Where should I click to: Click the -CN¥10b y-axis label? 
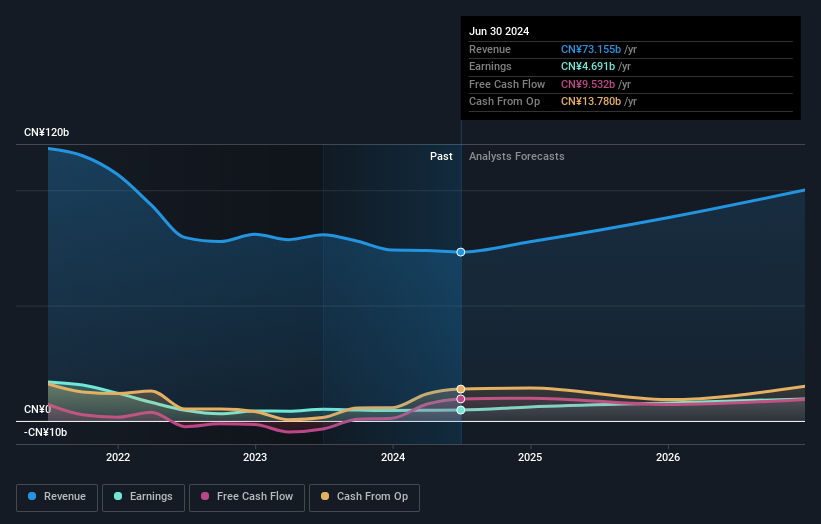(46, 432)
